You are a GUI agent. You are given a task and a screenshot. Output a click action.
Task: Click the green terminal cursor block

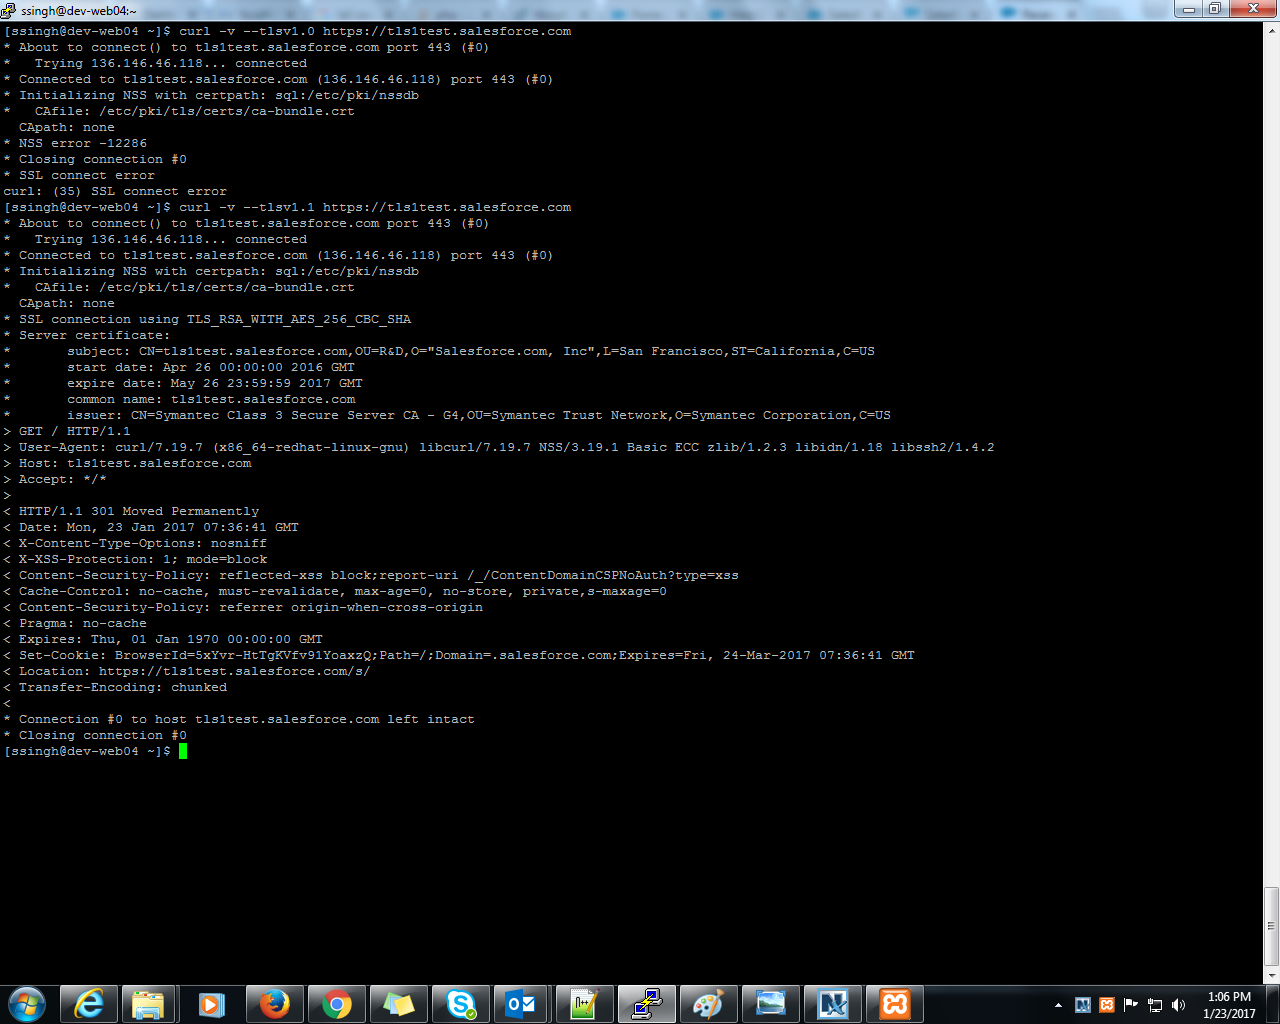click(183, 751)
